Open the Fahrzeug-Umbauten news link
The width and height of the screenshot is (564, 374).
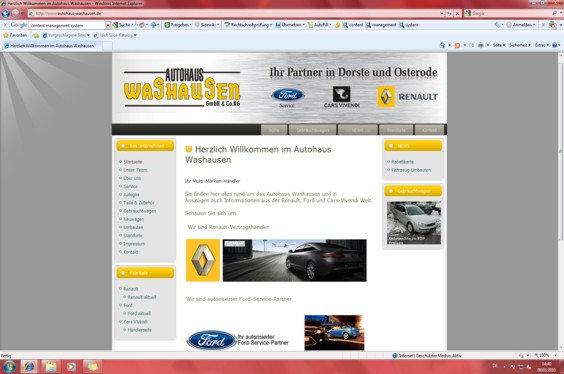(411, 170)
